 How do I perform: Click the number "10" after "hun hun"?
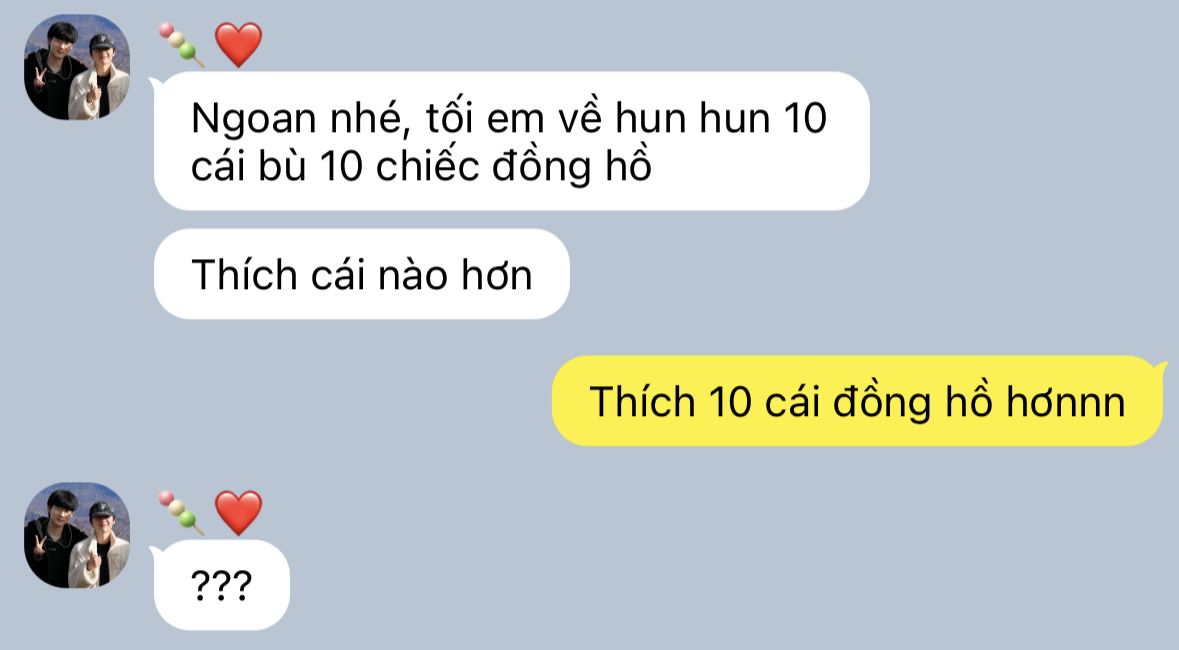tap(805, 118)
